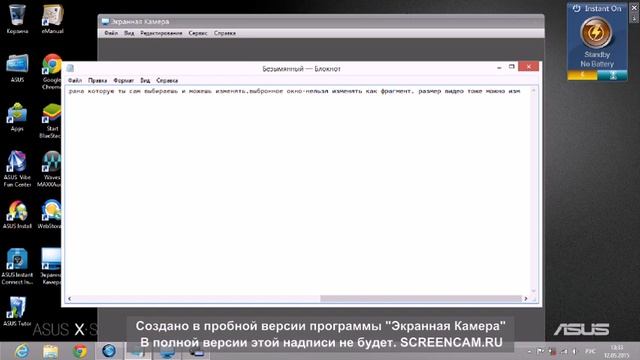Open ASUS Vibe Fun Center shortcut
Viewport: 640px width, 360px height.
[17, 169]
